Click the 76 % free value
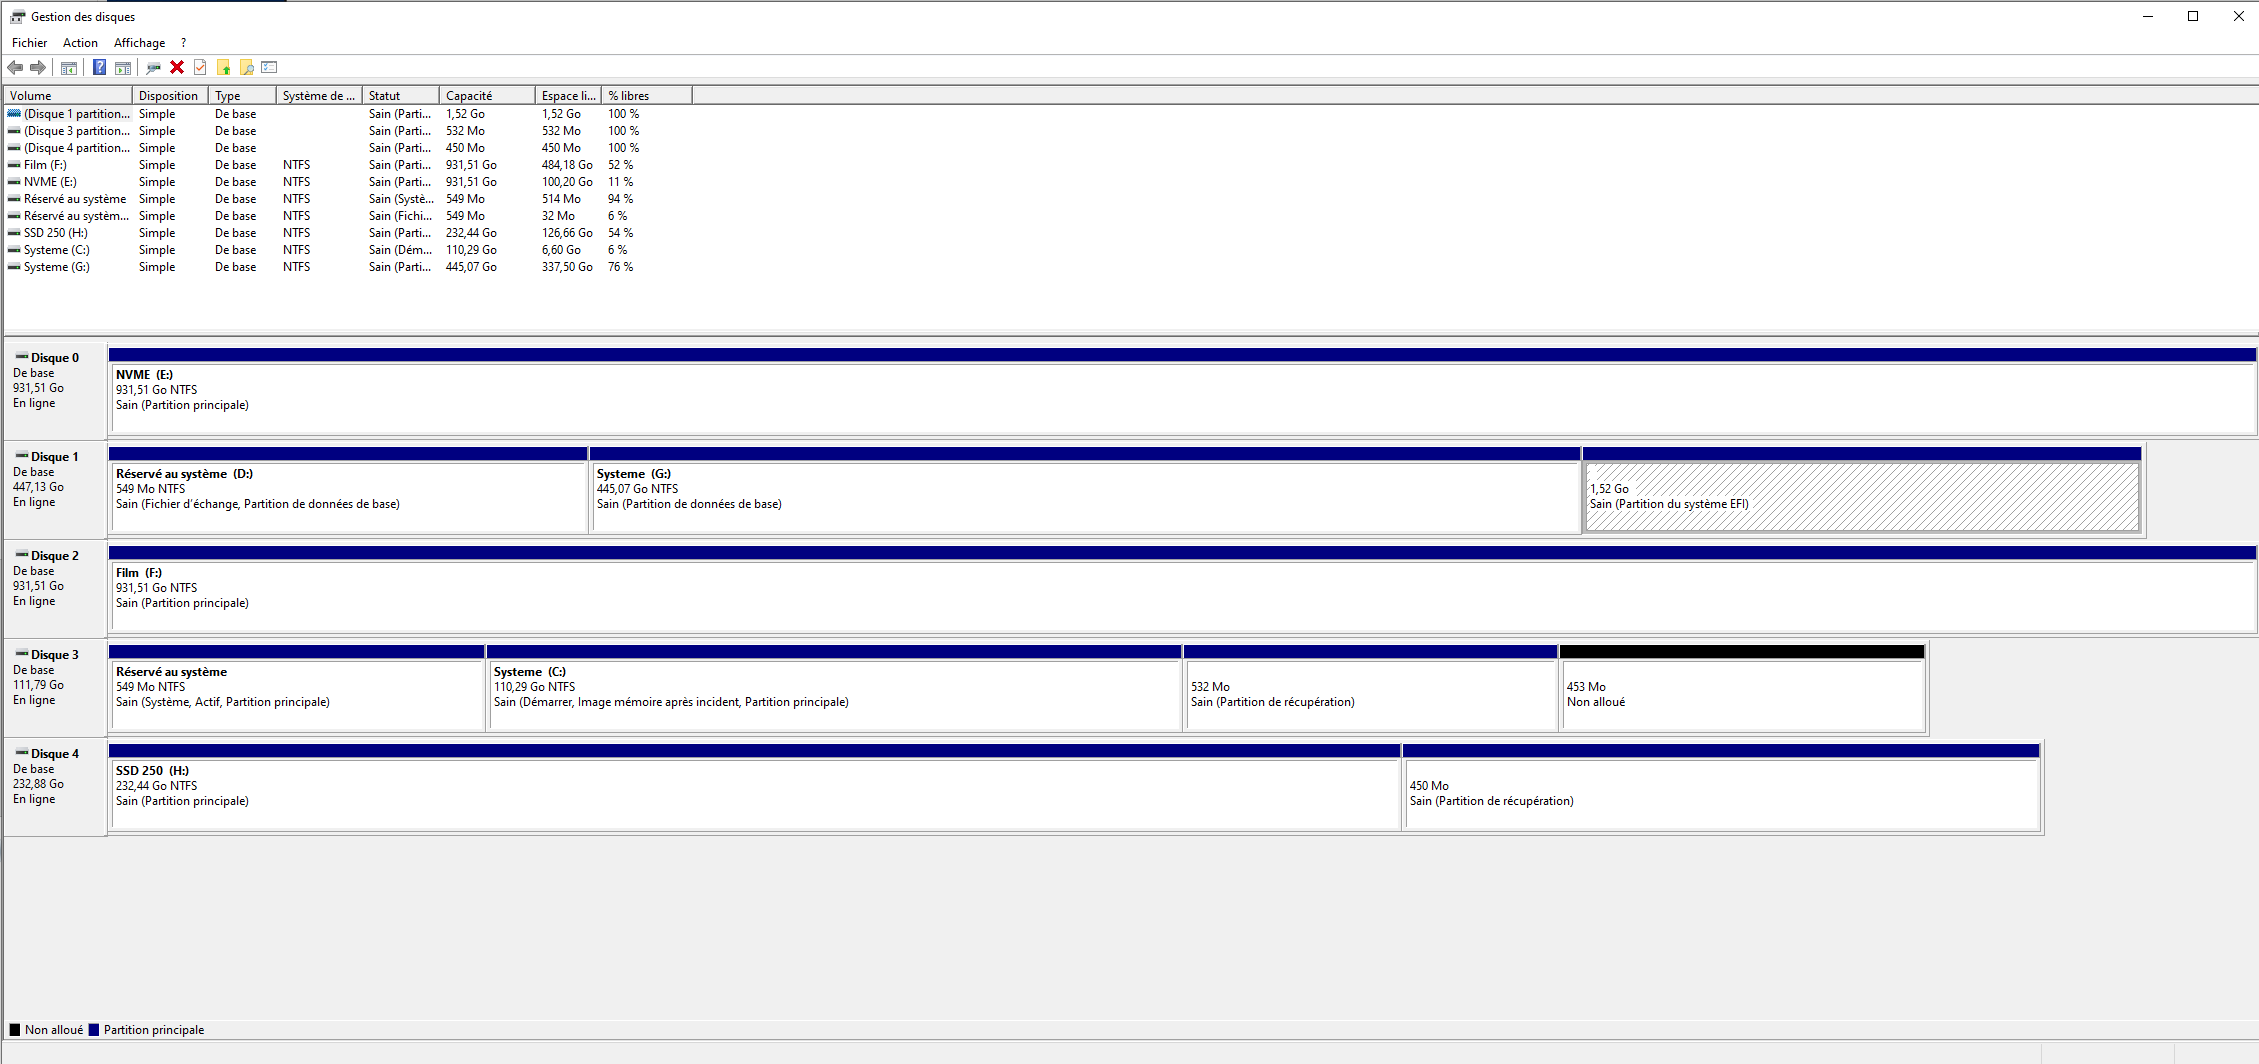2259x1064 pixels. pos(620,267)
